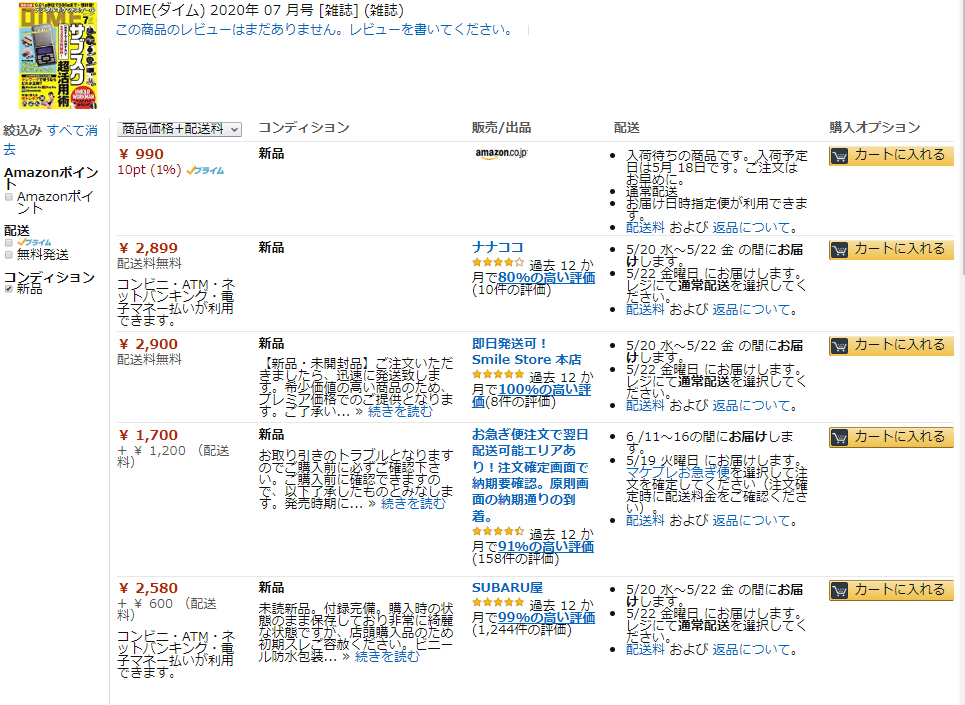The width and height of the screenshot is (965, 705).
Task: Tick the Prime shipping checkbox filter
Action: 9,243
